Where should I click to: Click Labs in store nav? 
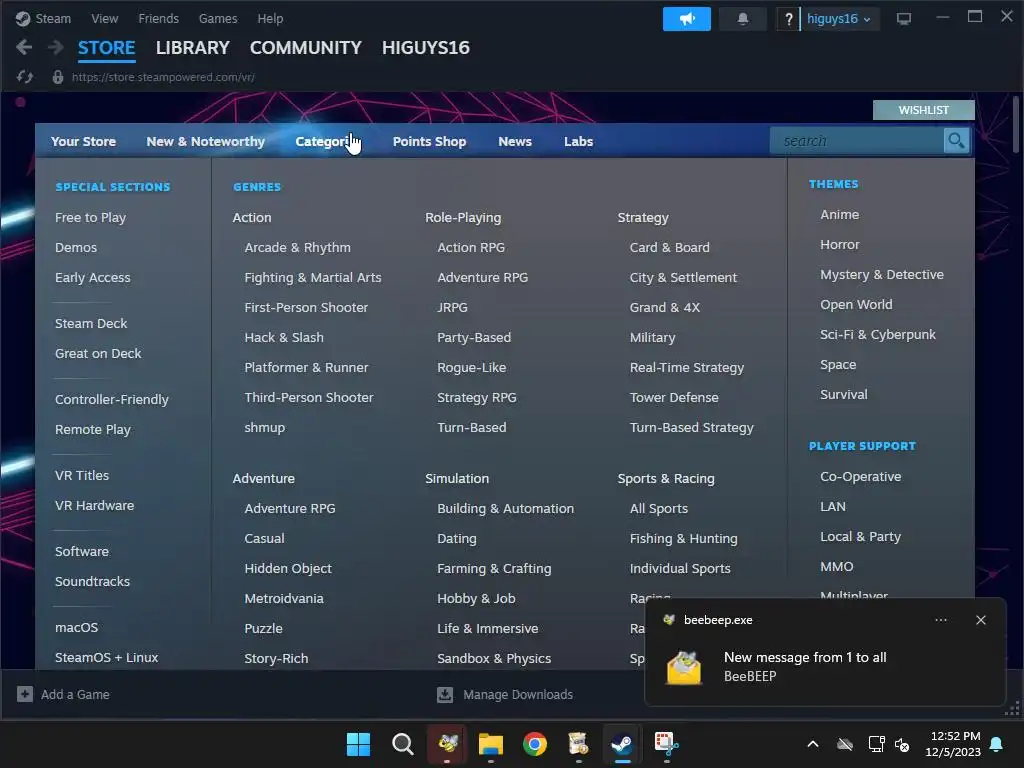click(x=578, y=141)
